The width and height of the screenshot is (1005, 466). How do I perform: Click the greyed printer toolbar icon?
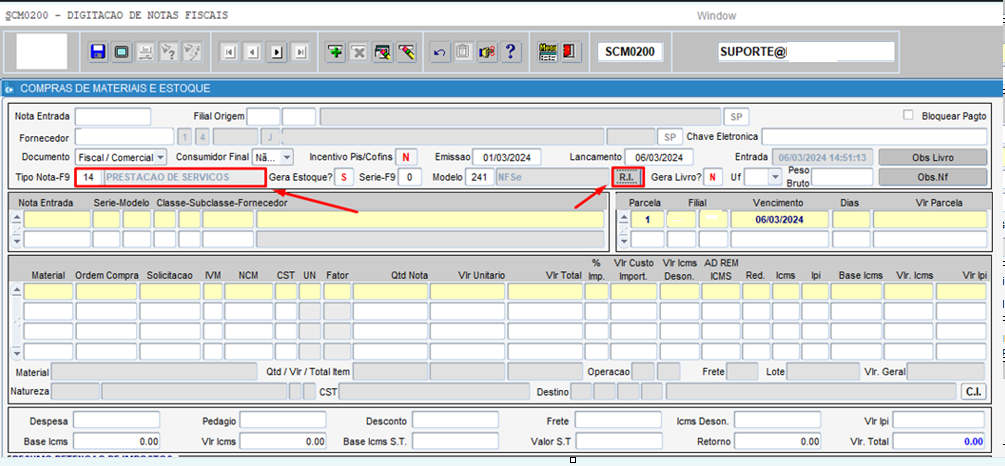tap(145, 52)
